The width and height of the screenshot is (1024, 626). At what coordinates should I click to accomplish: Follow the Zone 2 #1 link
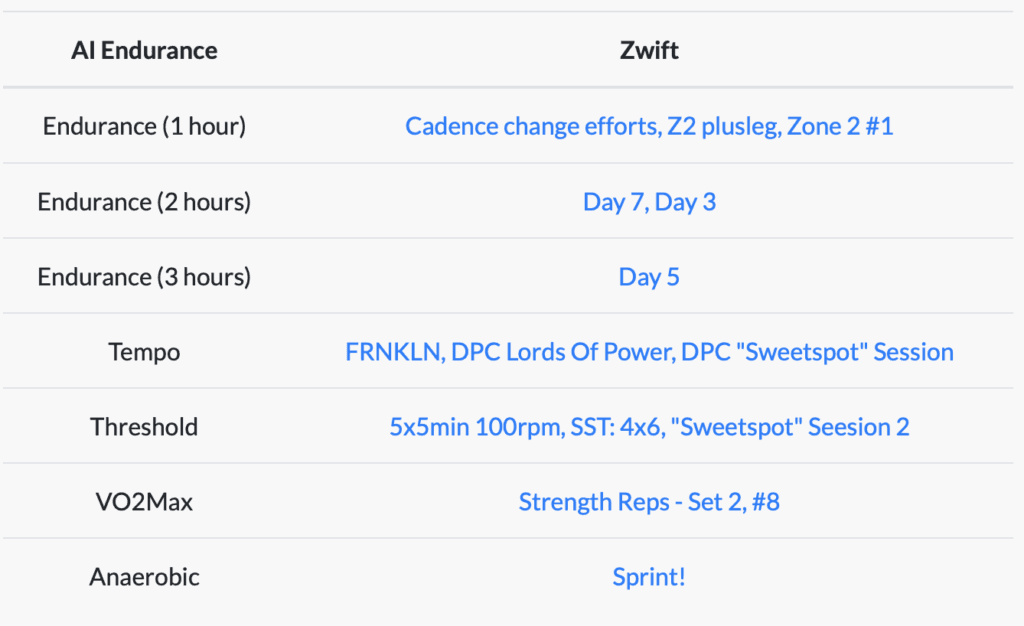[x=840, y=126]
